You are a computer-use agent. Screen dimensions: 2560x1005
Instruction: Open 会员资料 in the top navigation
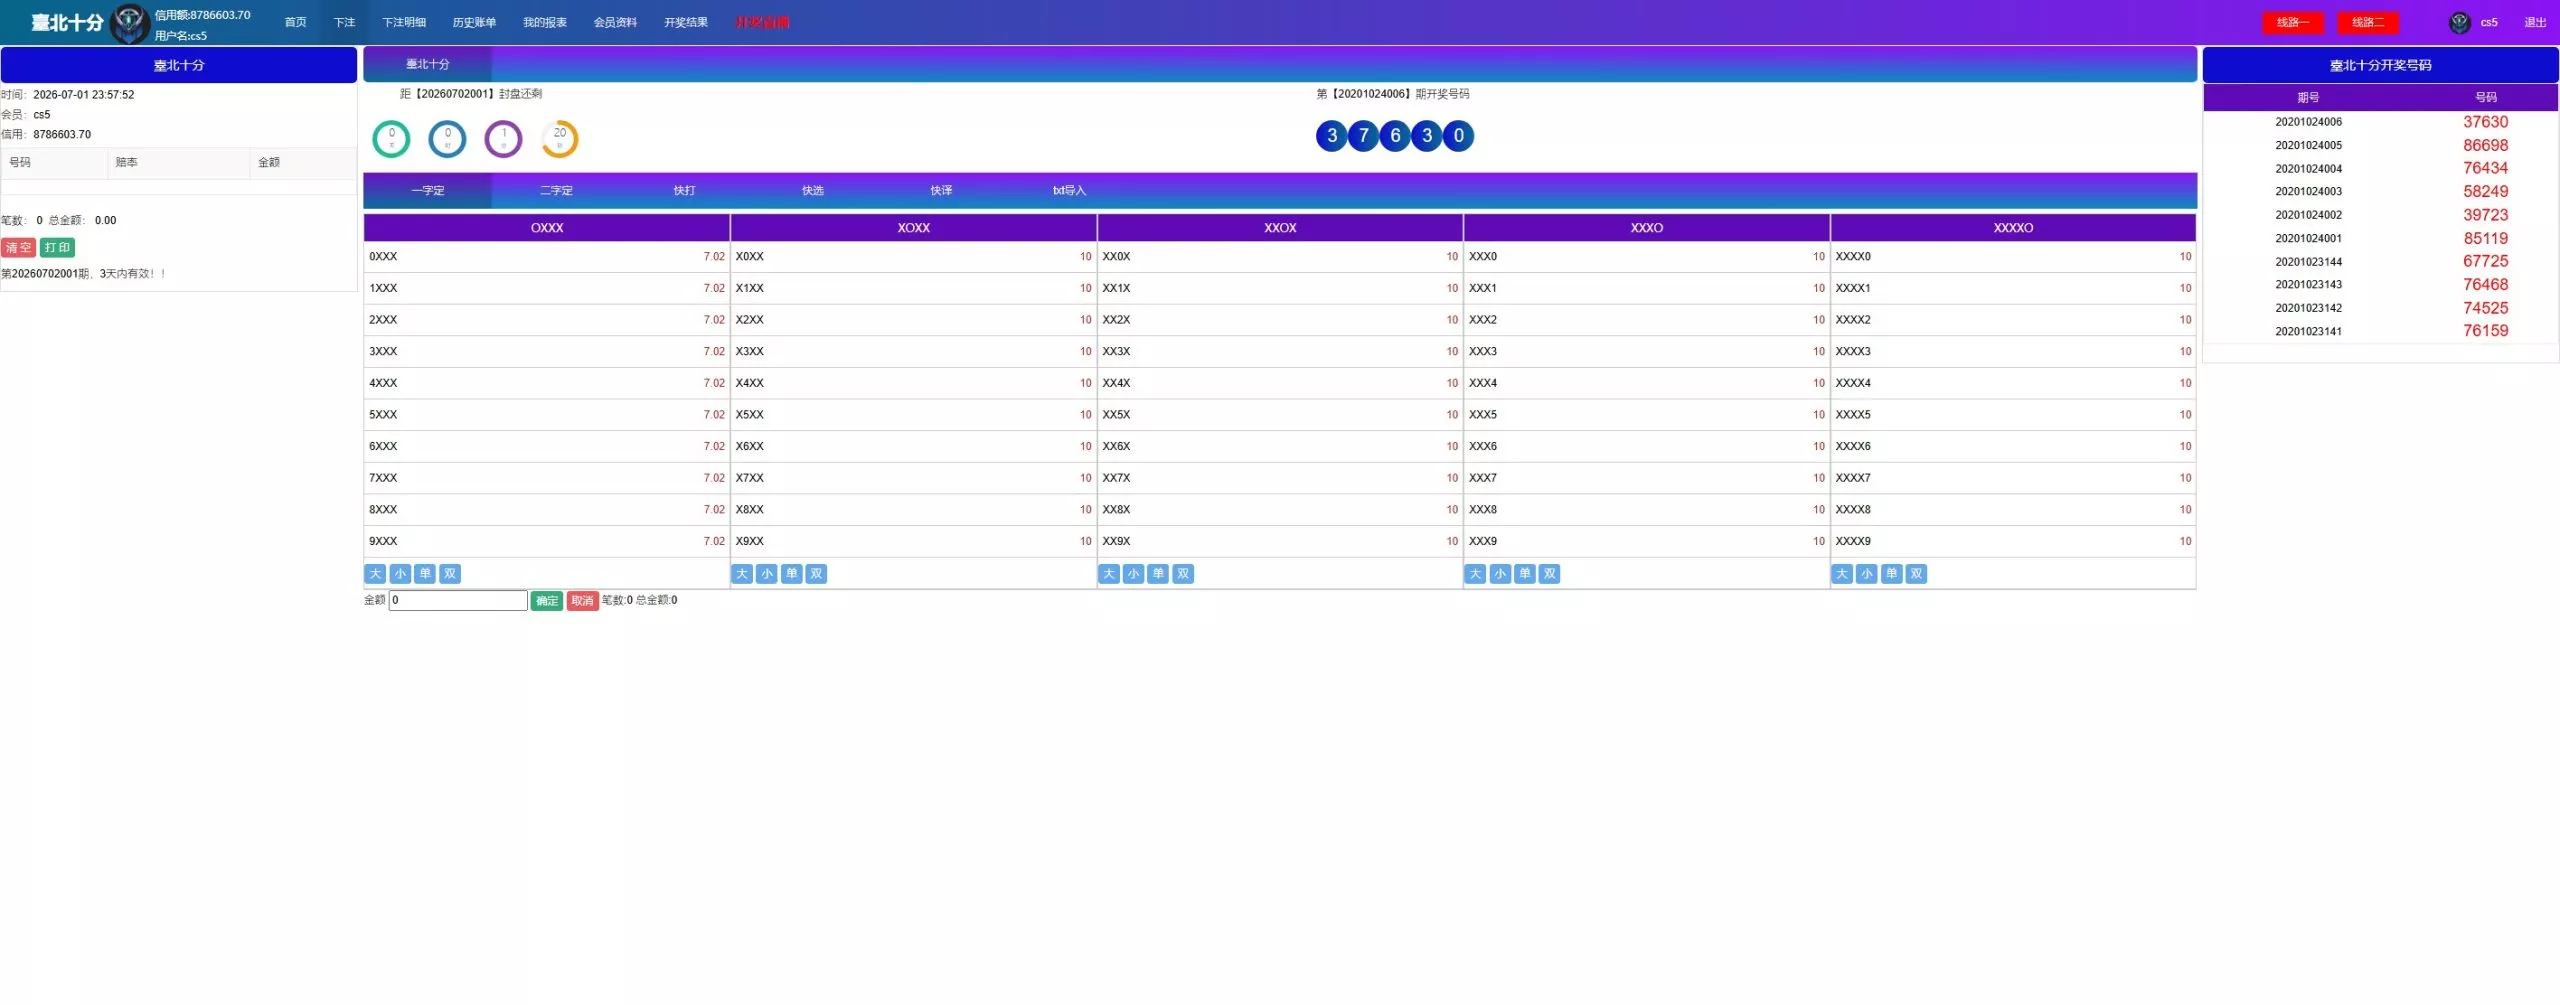(x=615, y=22)
